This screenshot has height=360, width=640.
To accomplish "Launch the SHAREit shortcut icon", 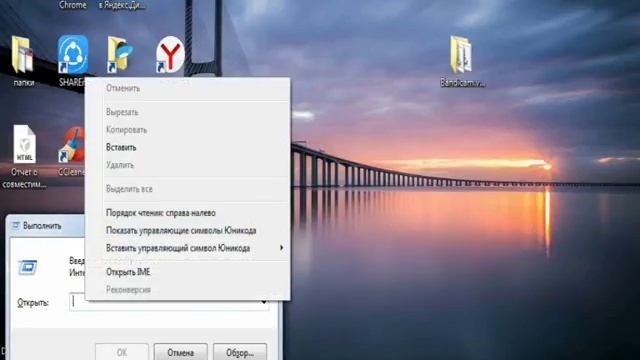I will coord(73,55).
